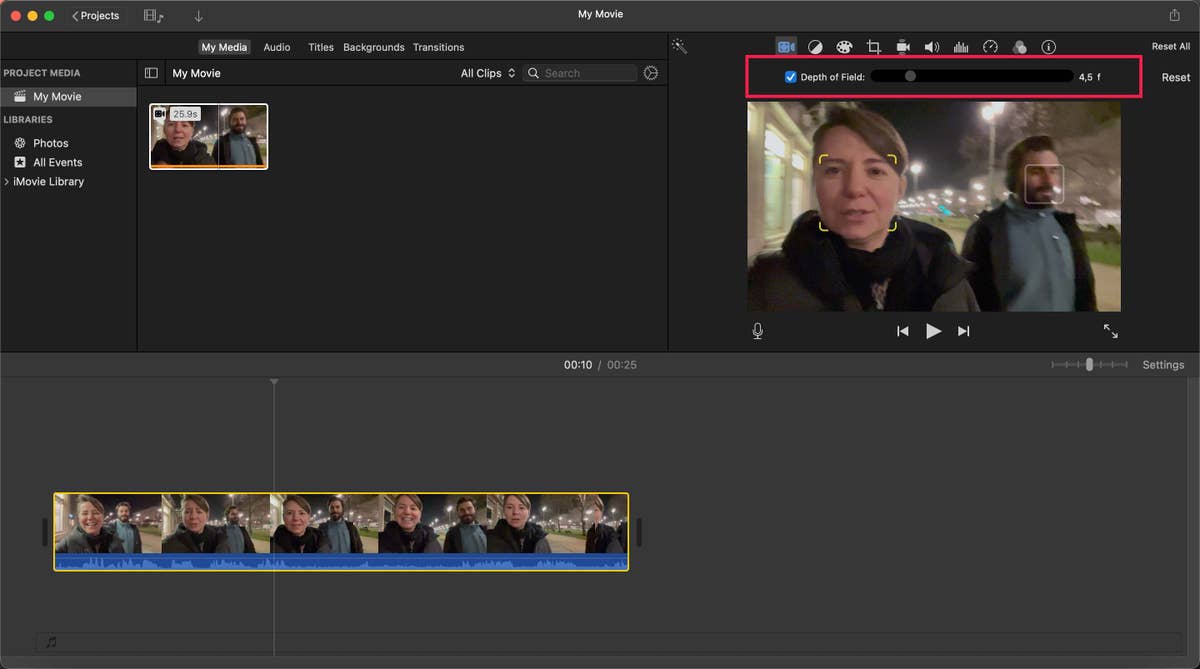This screenshot has width=1200, height=669.
Task: Switch to the Transitions tab
Action: click(x=438, y=47)
